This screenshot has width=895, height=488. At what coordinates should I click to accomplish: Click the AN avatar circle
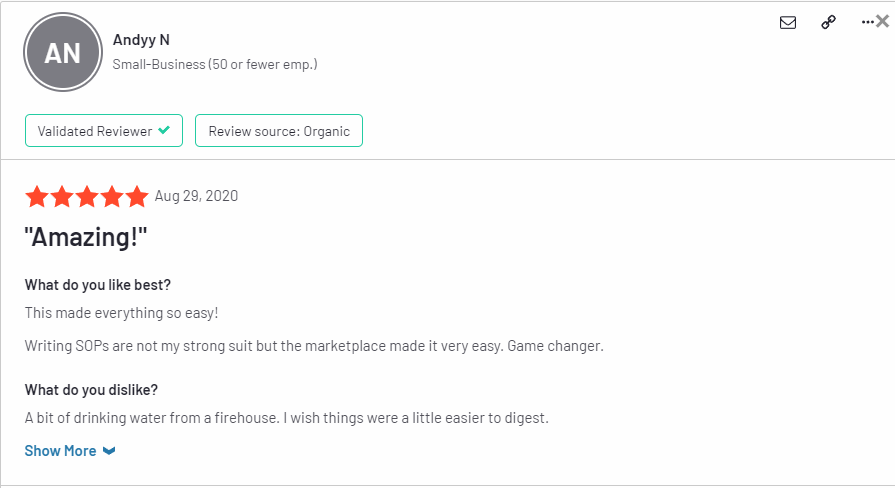(x=63, y=53)
